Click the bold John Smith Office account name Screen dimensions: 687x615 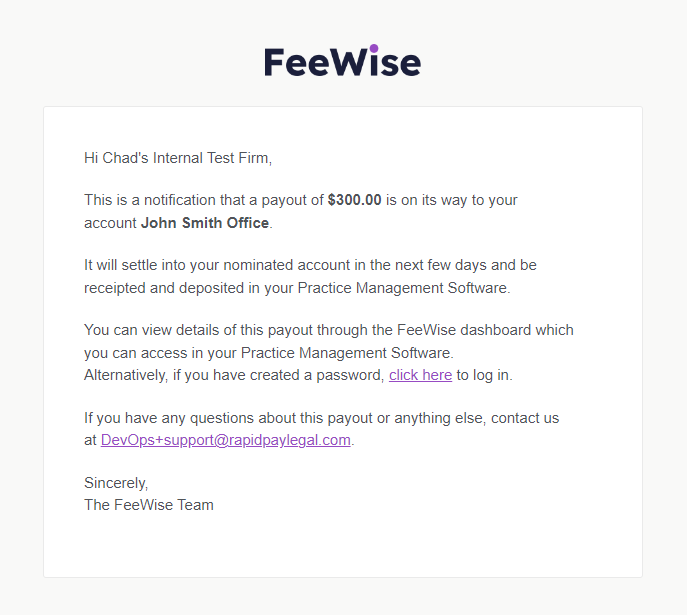205,223
